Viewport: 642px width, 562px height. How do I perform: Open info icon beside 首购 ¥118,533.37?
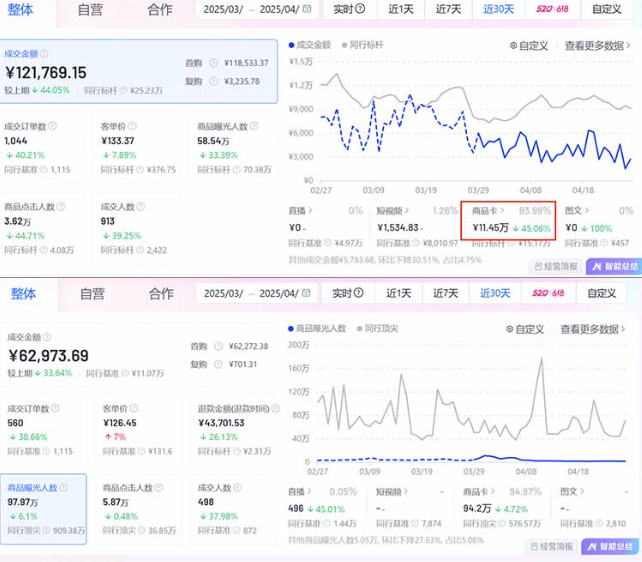tap(213, 63)
